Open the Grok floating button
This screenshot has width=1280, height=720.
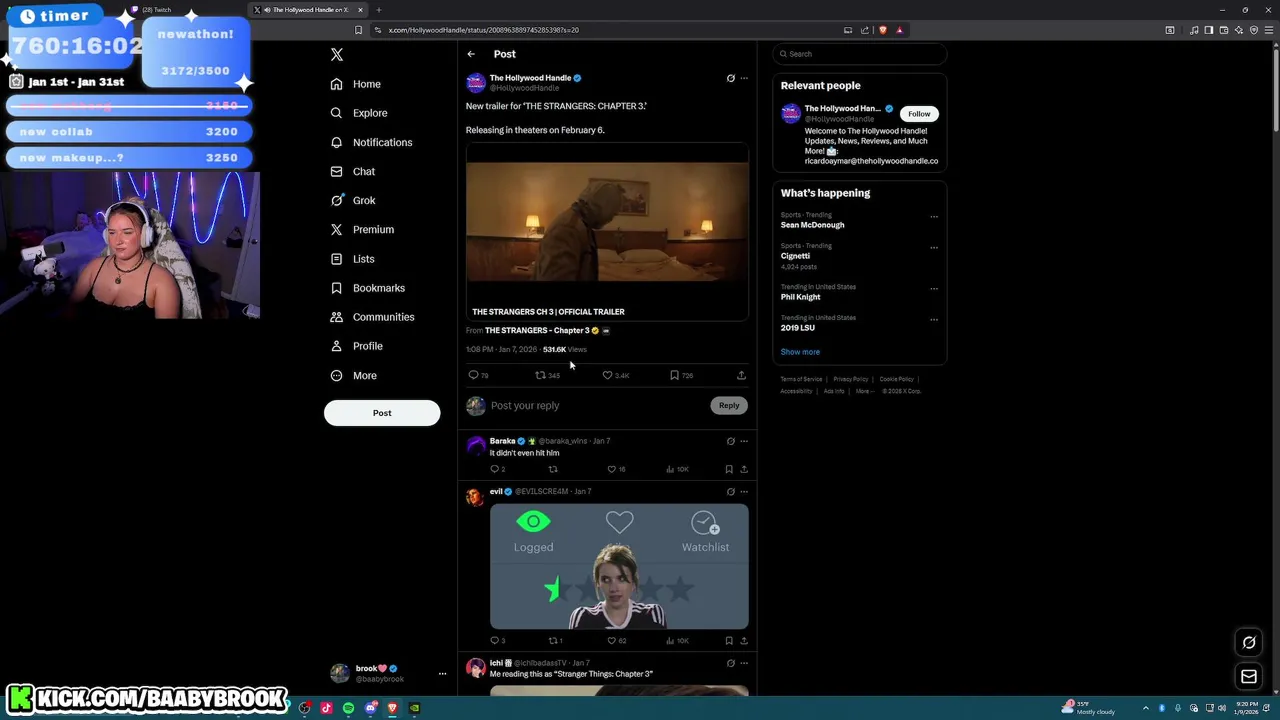coord(1249,643)
